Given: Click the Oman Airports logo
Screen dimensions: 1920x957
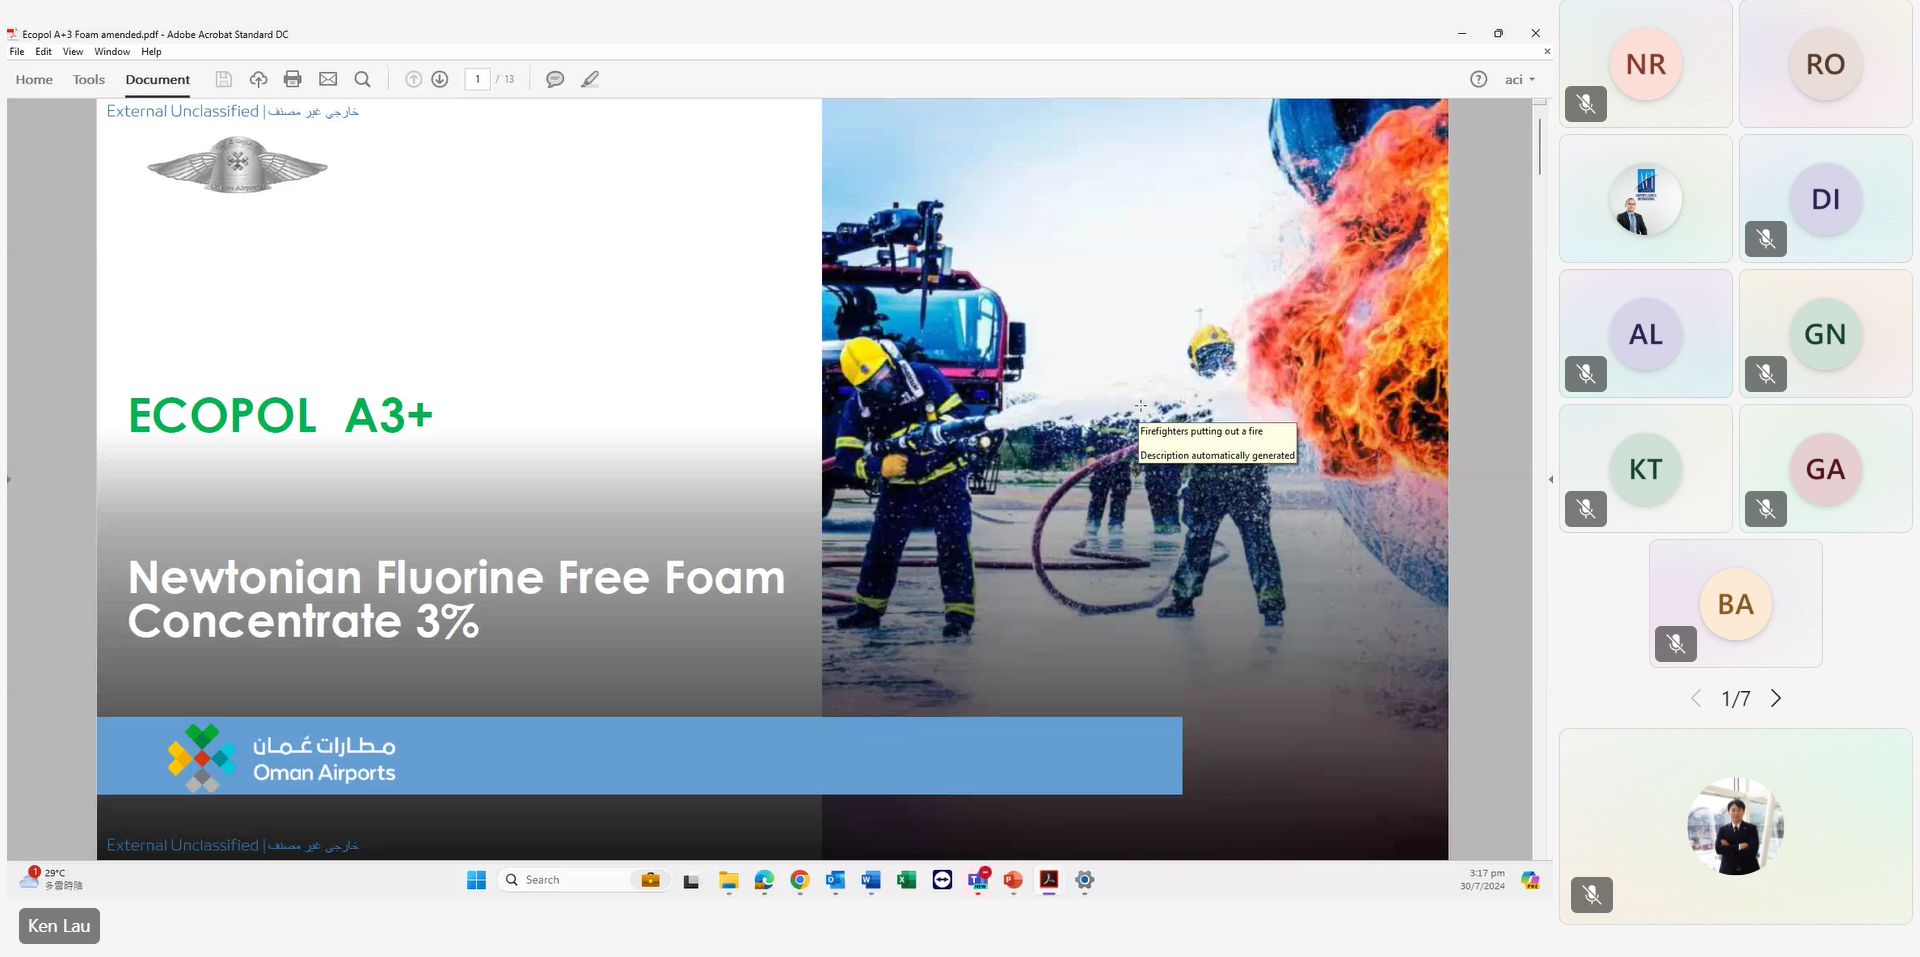Looking at the screenshot, I should pyautogui.click(x=282, y=758).
